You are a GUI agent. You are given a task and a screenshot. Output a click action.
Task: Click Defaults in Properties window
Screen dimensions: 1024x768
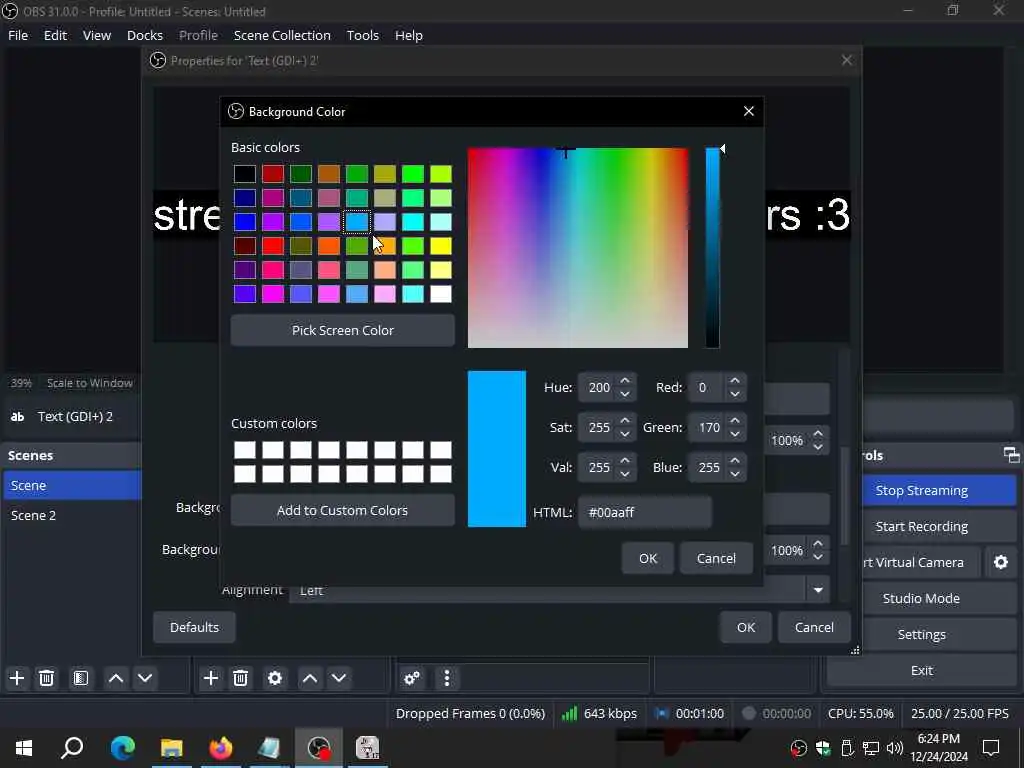coord(195,627)
